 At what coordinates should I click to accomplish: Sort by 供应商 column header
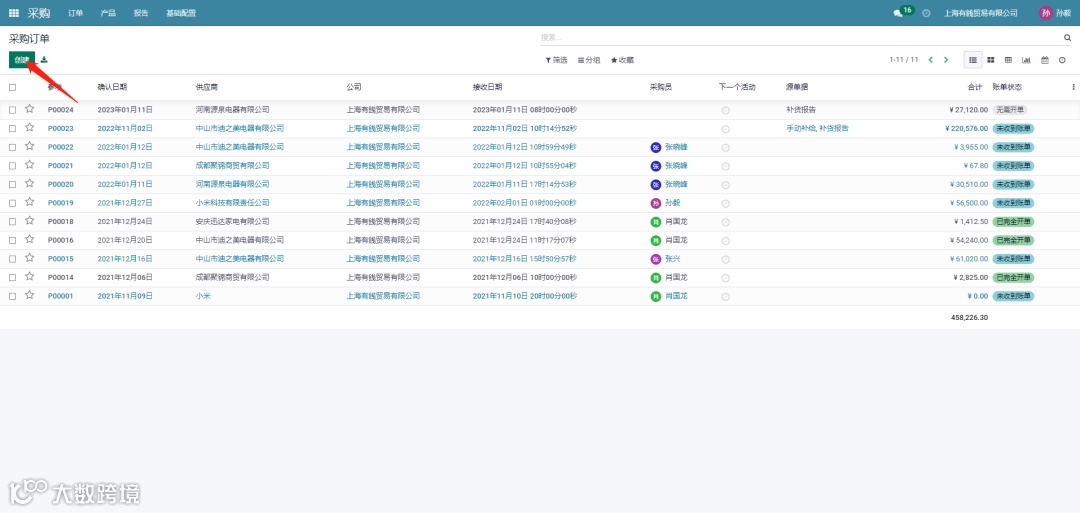[207, 87]
